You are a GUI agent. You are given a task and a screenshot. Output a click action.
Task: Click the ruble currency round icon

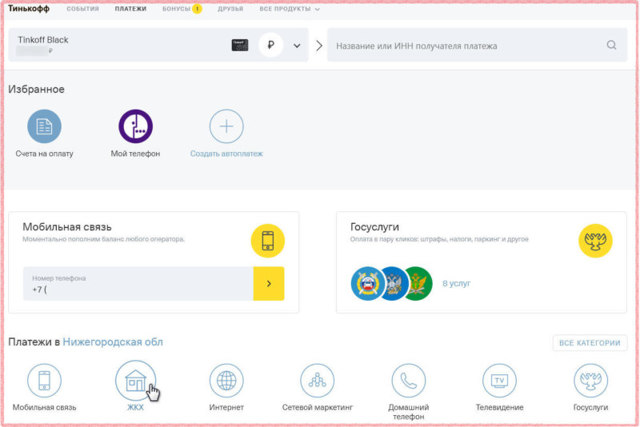[x=271, y=45]
